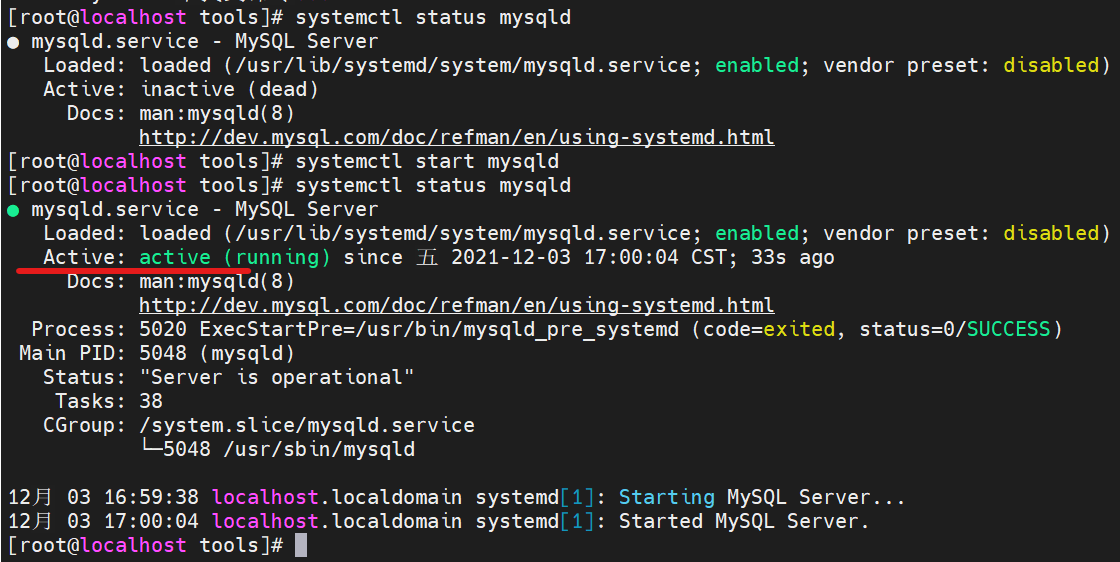The width and height of the screenshot is (1120, 562).
Task: Click the /system.slice/mysqld.service CGroup path
Action: tap(307, 425)
